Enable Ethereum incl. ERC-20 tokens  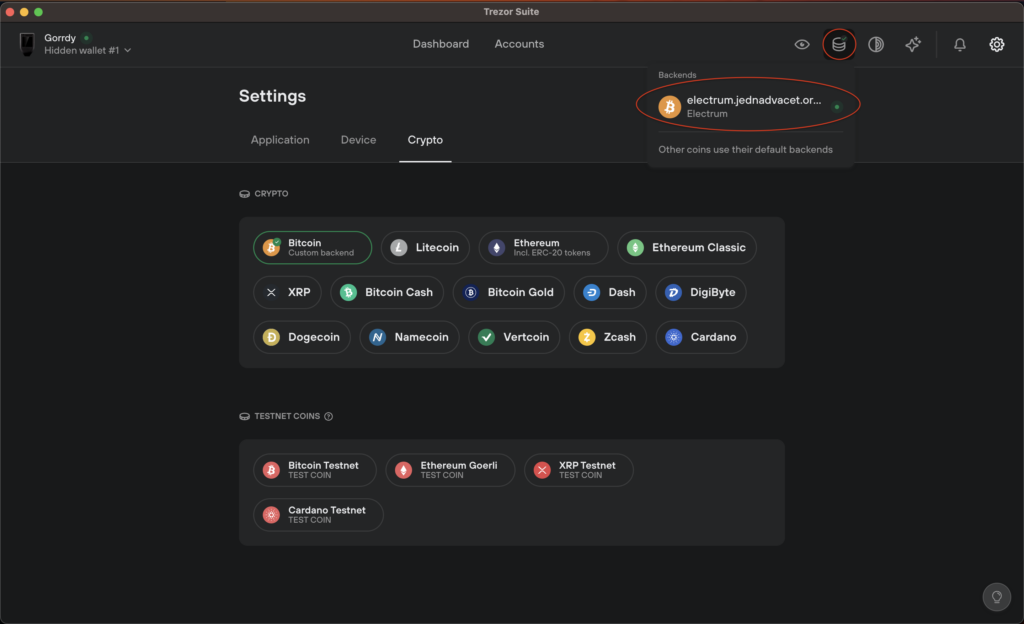pyautogui.click(x=543, y=247)
